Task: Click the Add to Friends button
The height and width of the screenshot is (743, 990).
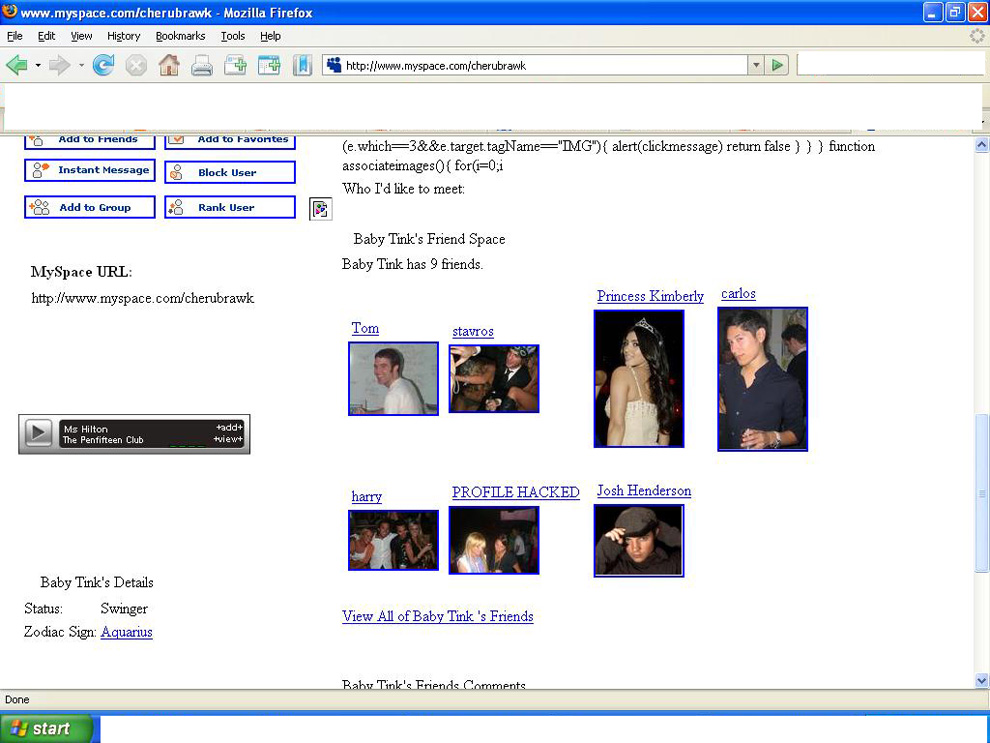Action: tap(90, 141)
